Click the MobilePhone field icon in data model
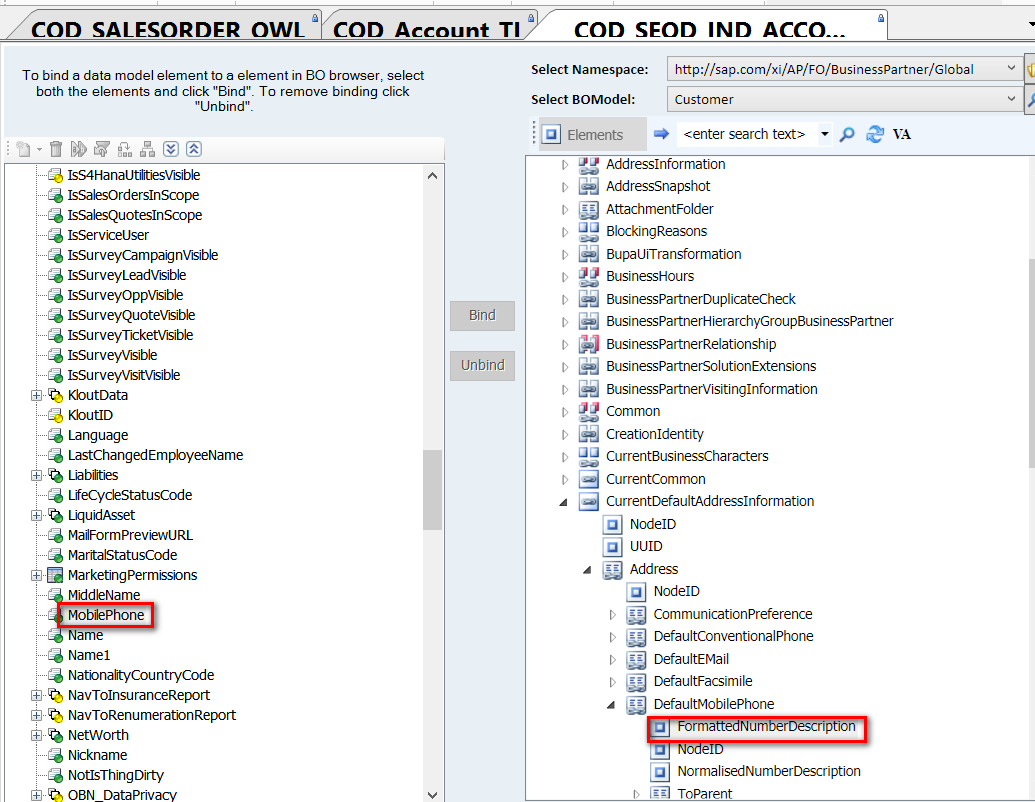 click(56, 615)
